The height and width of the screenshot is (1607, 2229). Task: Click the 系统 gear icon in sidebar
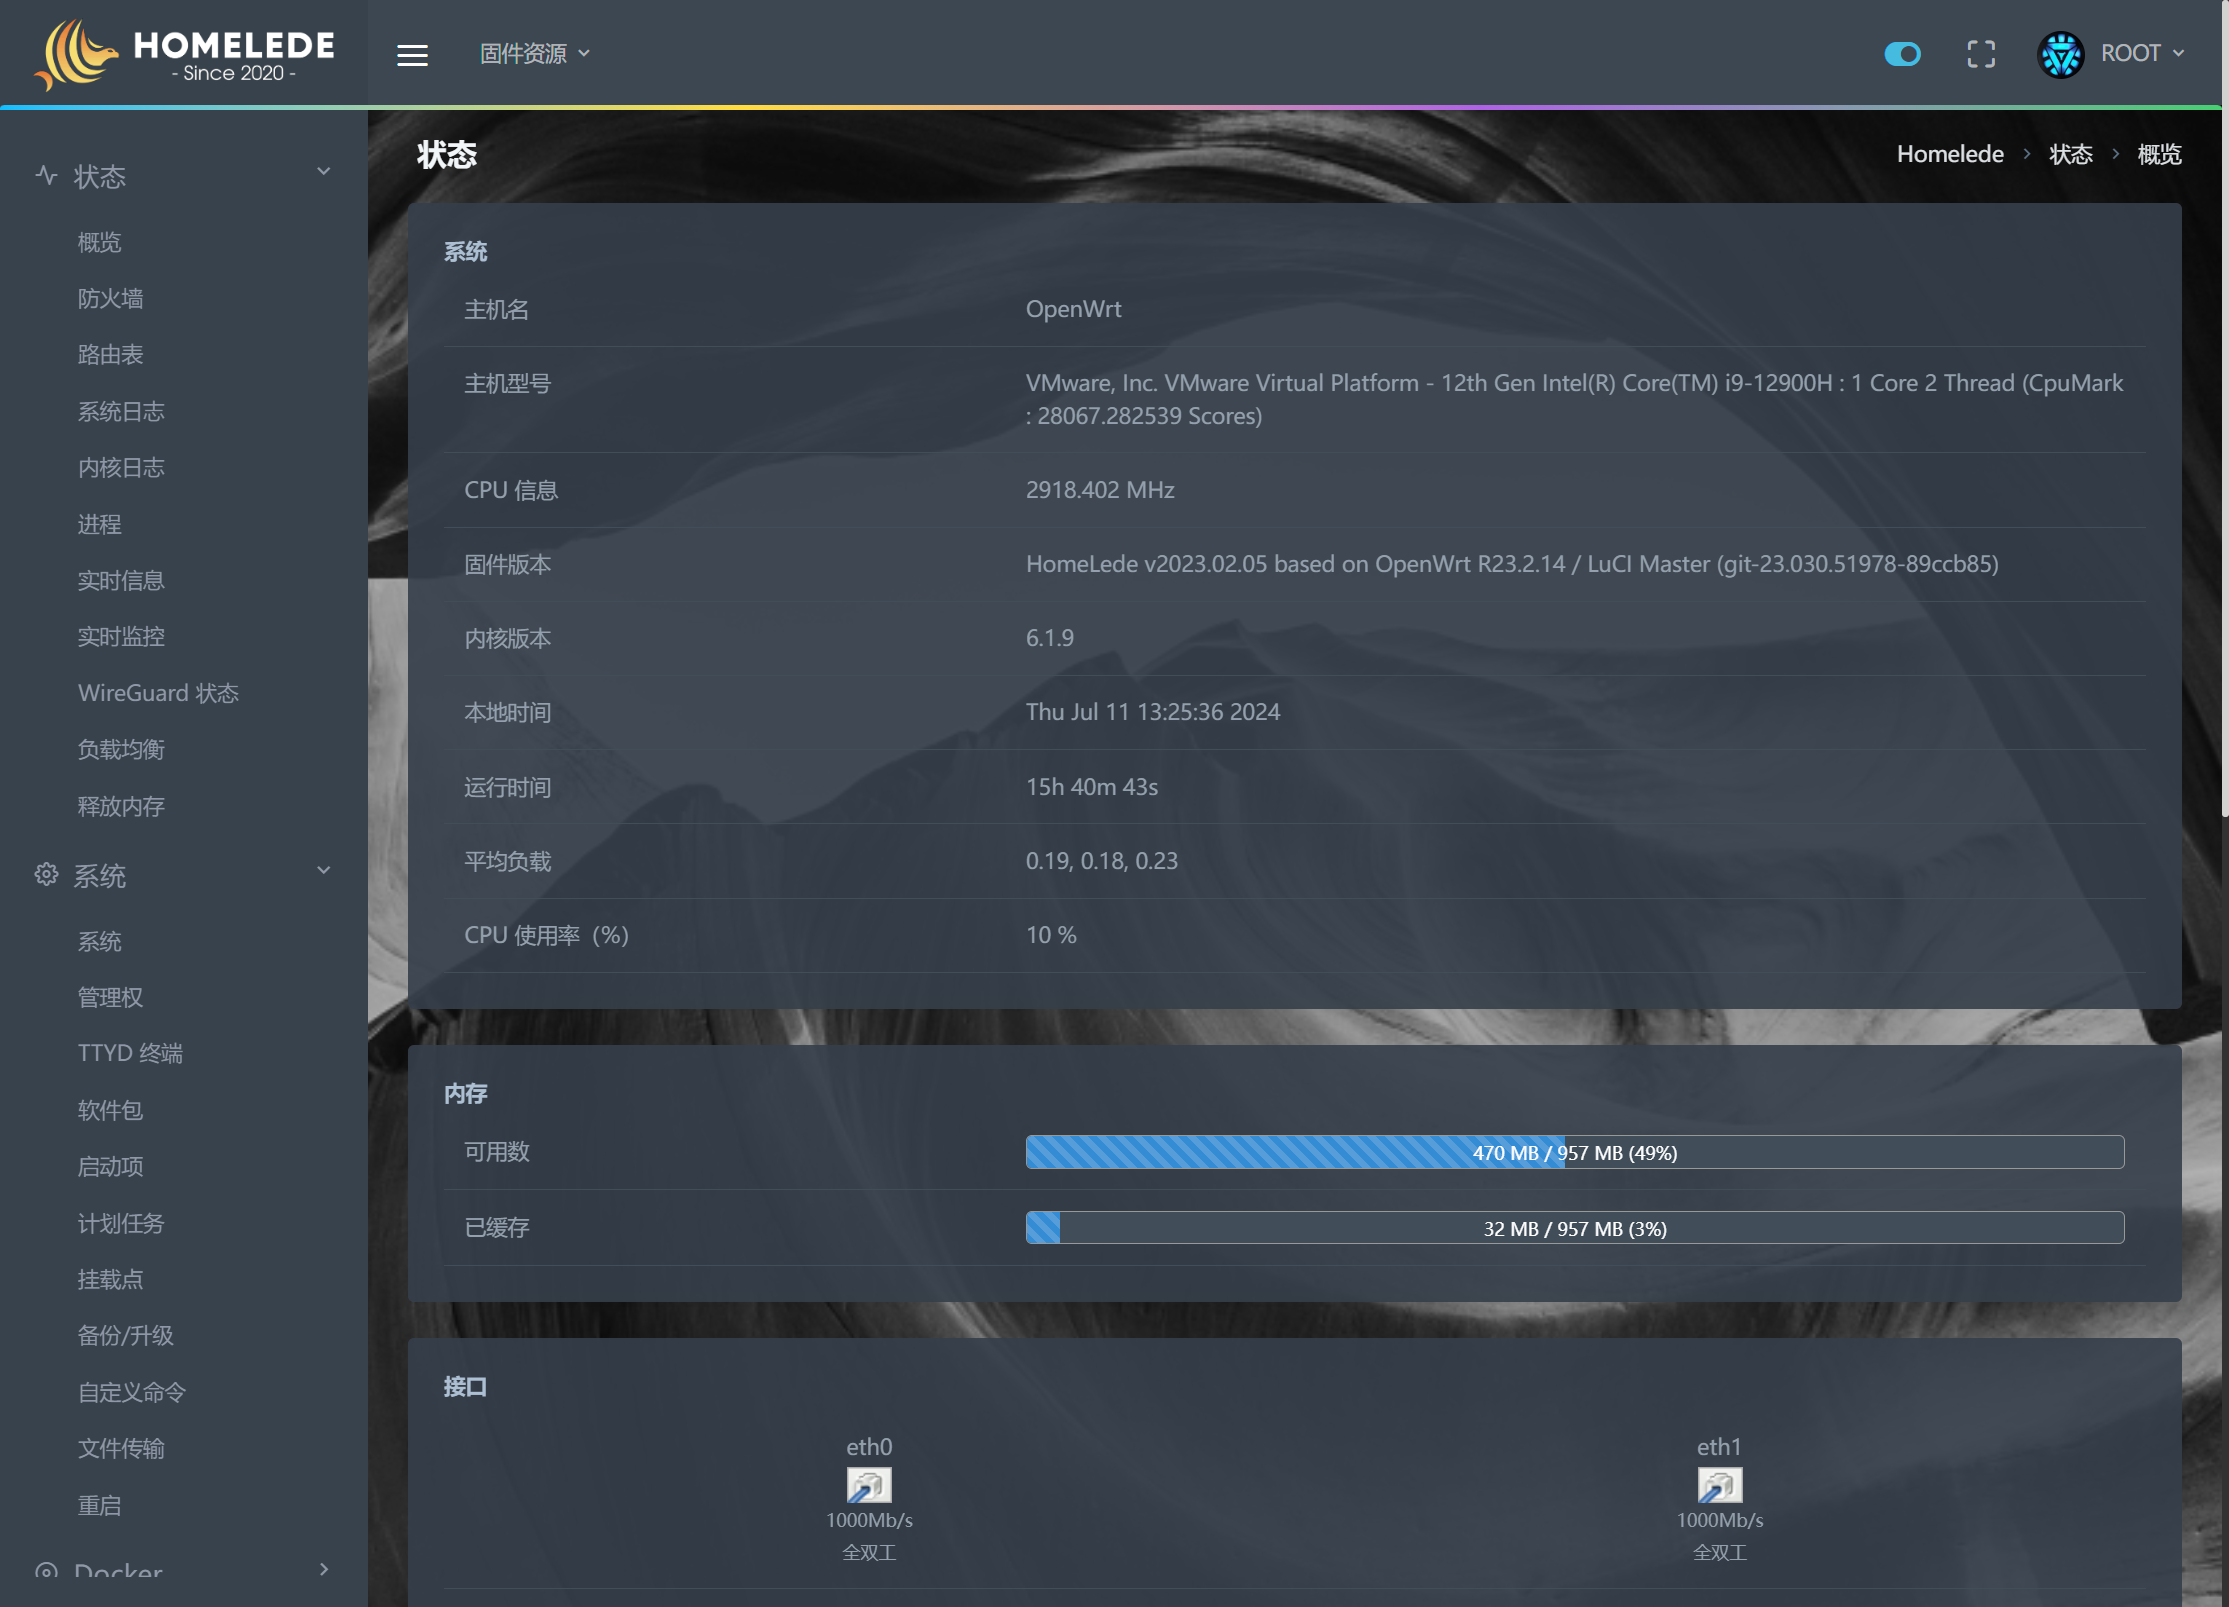46,874
